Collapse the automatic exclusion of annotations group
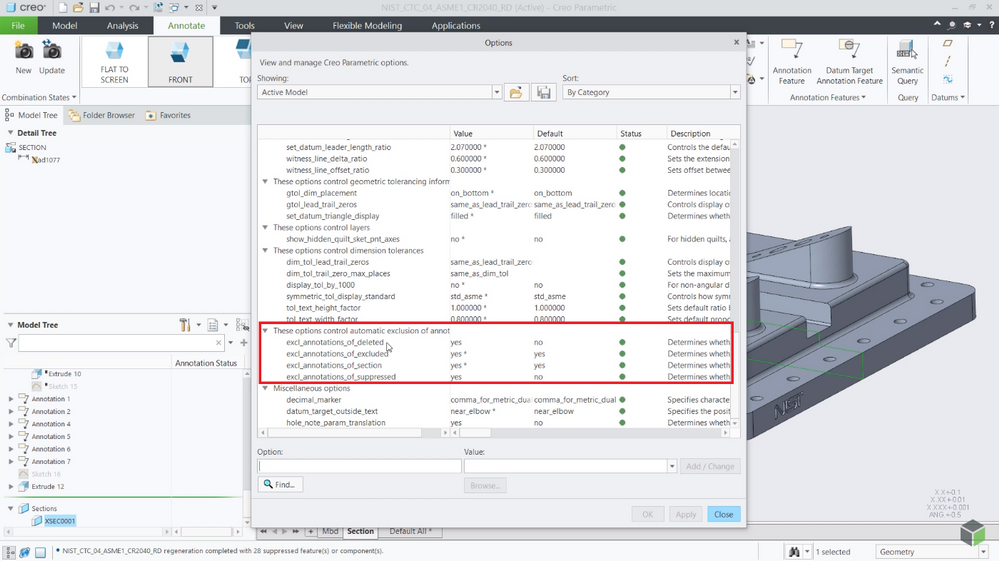Image resolution: width=999 pixels, height=561 pixels. pyautogui.click(x=265, y=330)
